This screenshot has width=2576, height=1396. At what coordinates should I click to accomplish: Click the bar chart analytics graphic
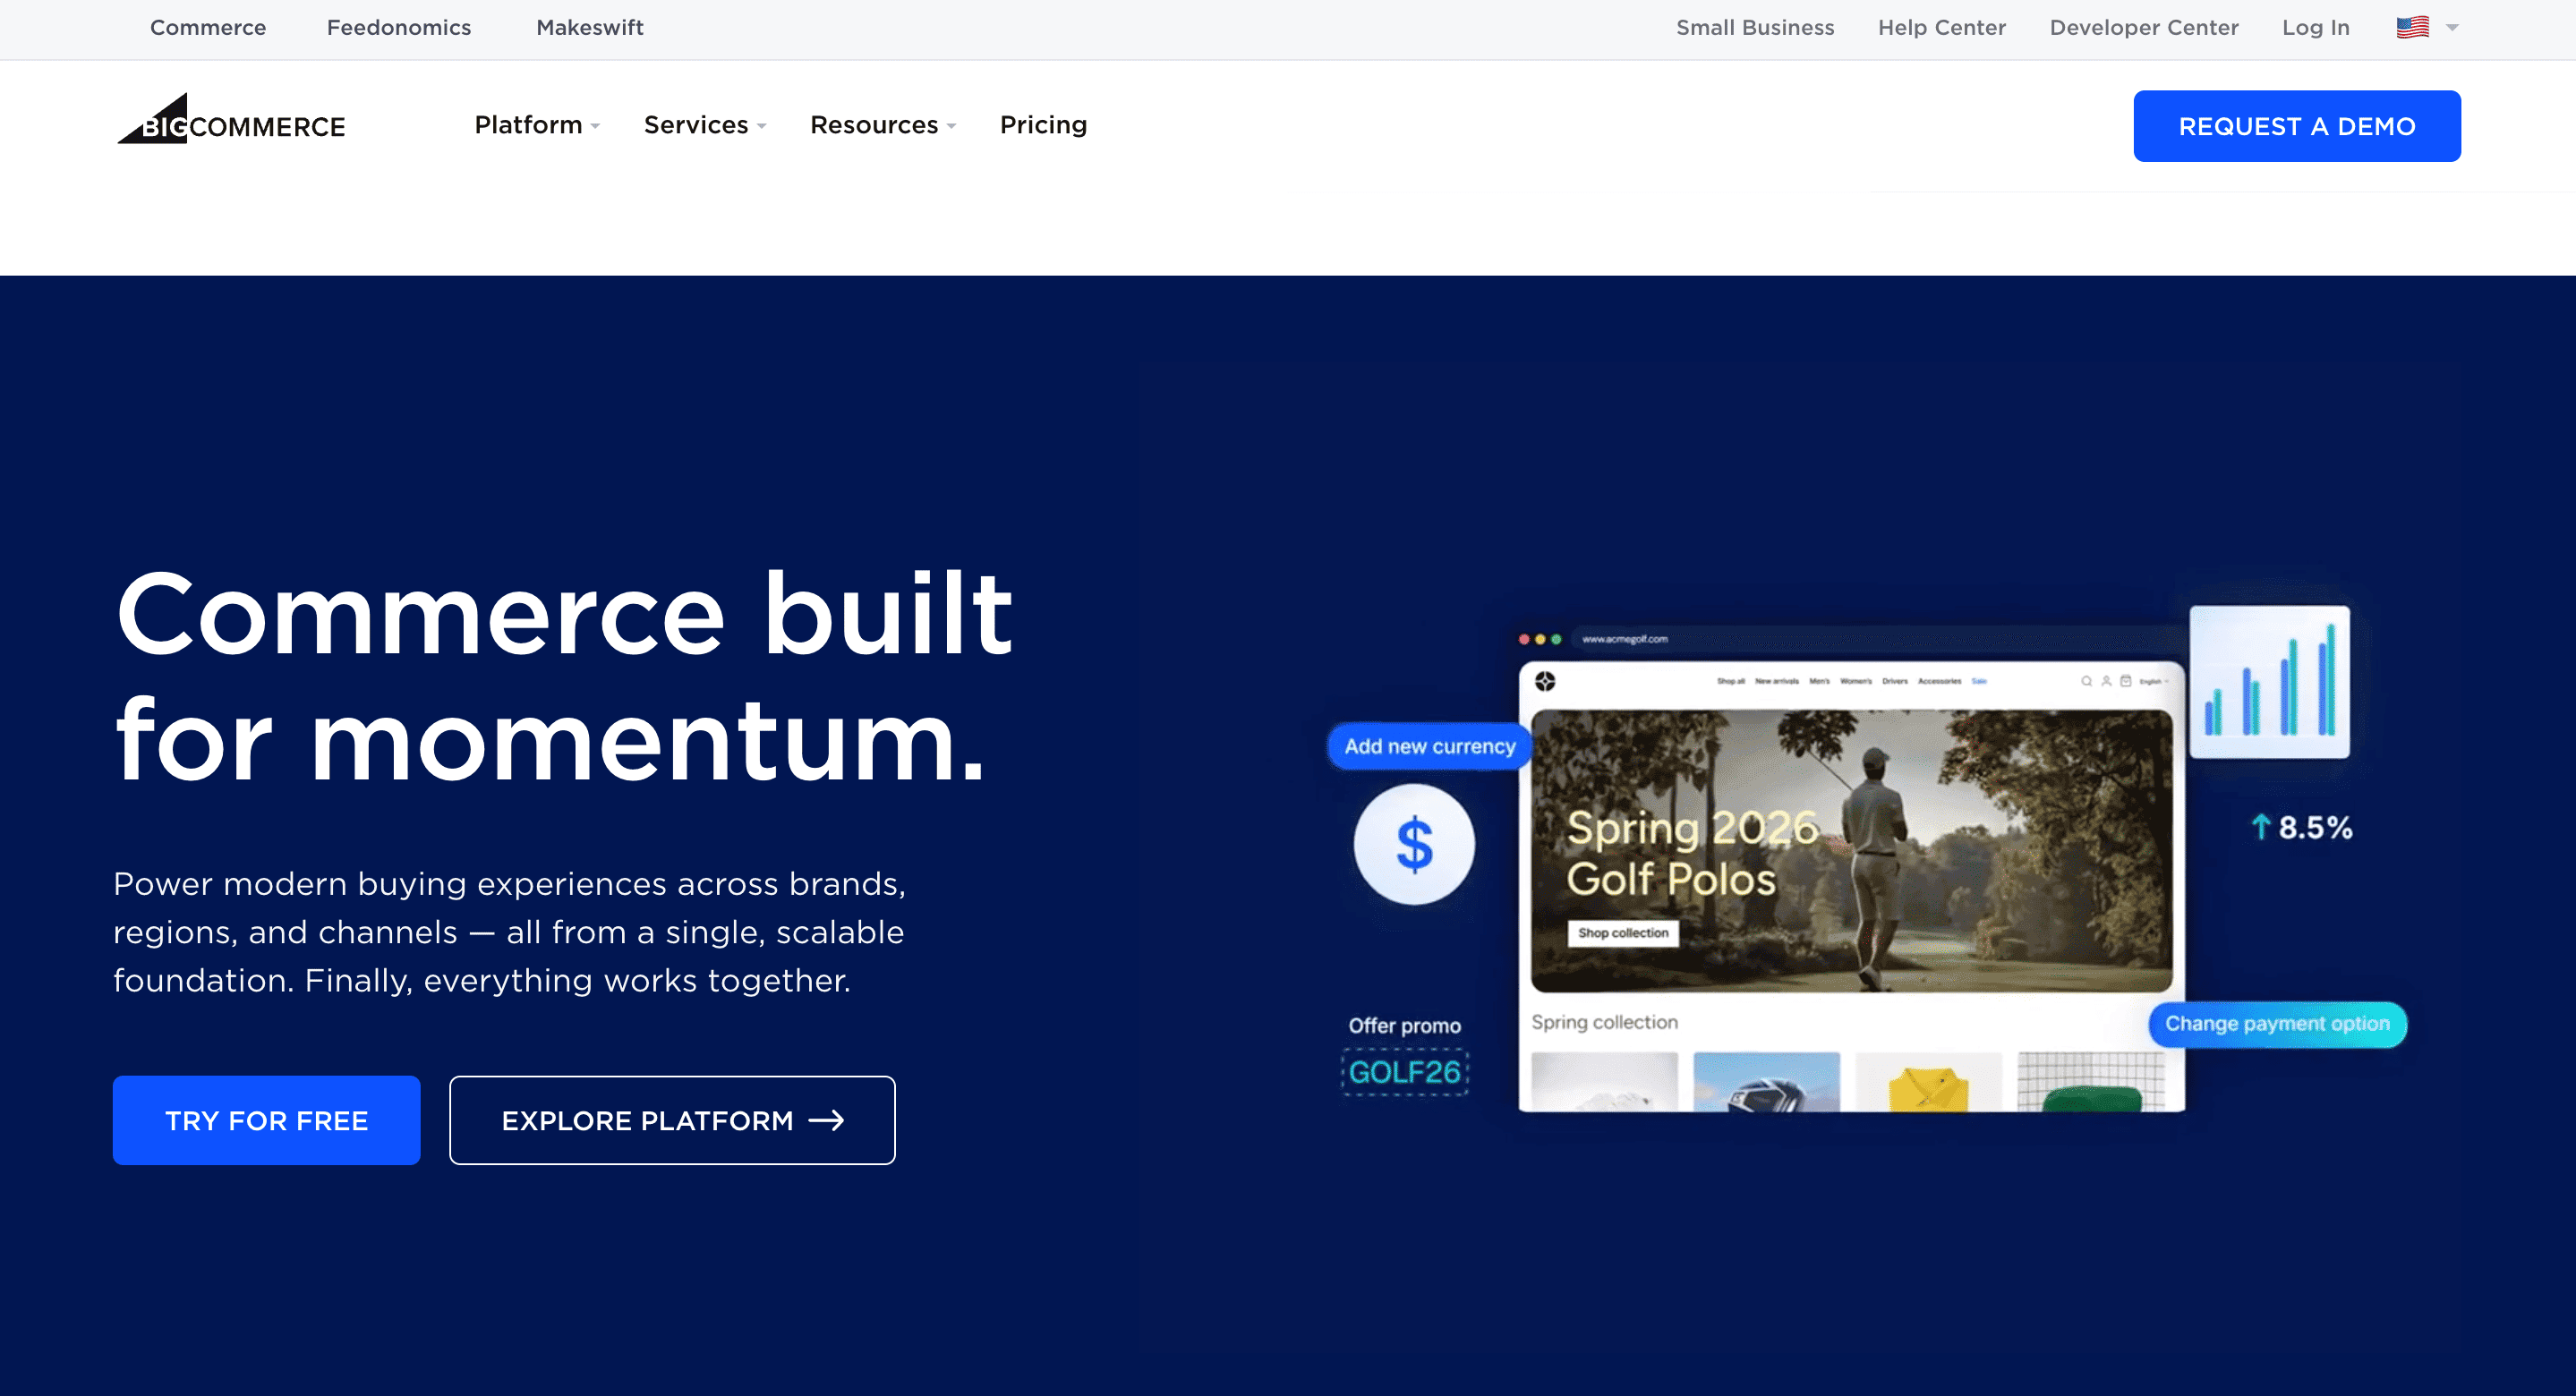pos(2268,680)
